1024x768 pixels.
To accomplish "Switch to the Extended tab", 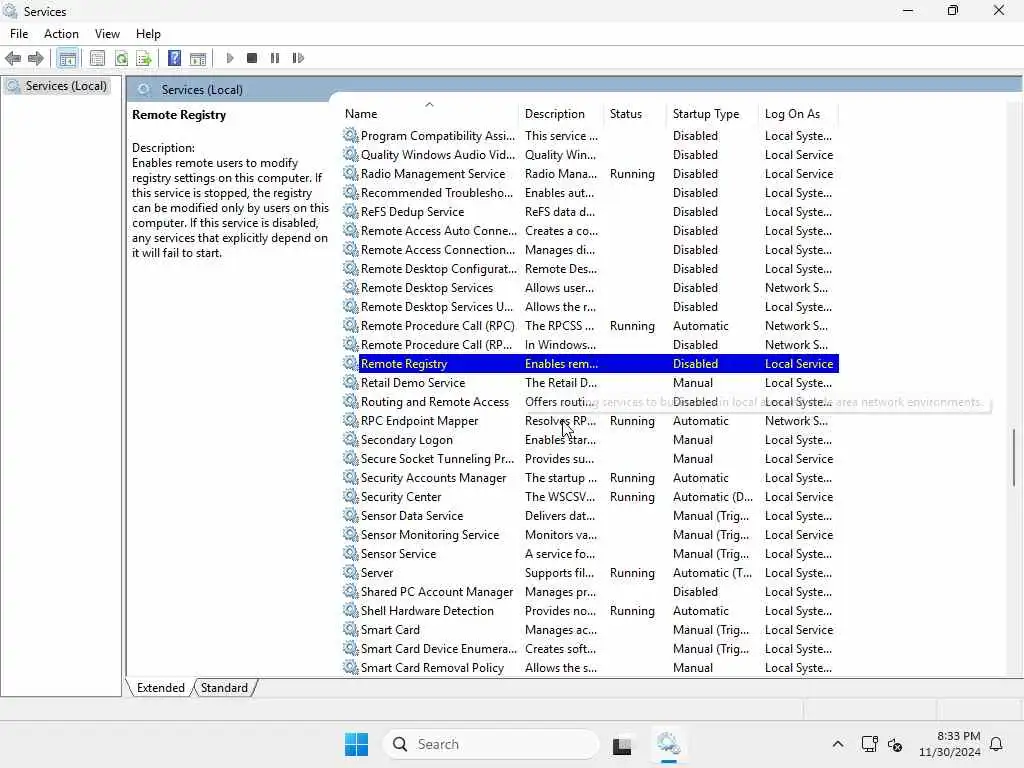I will pyautogui.click(x=161, y=688).
